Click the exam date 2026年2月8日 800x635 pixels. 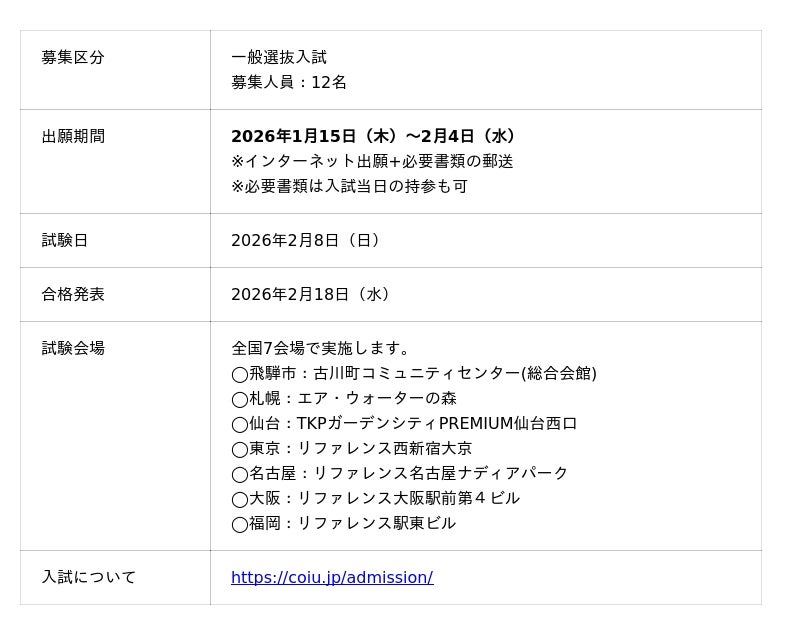pyautogui.click(x=305, y=240)
